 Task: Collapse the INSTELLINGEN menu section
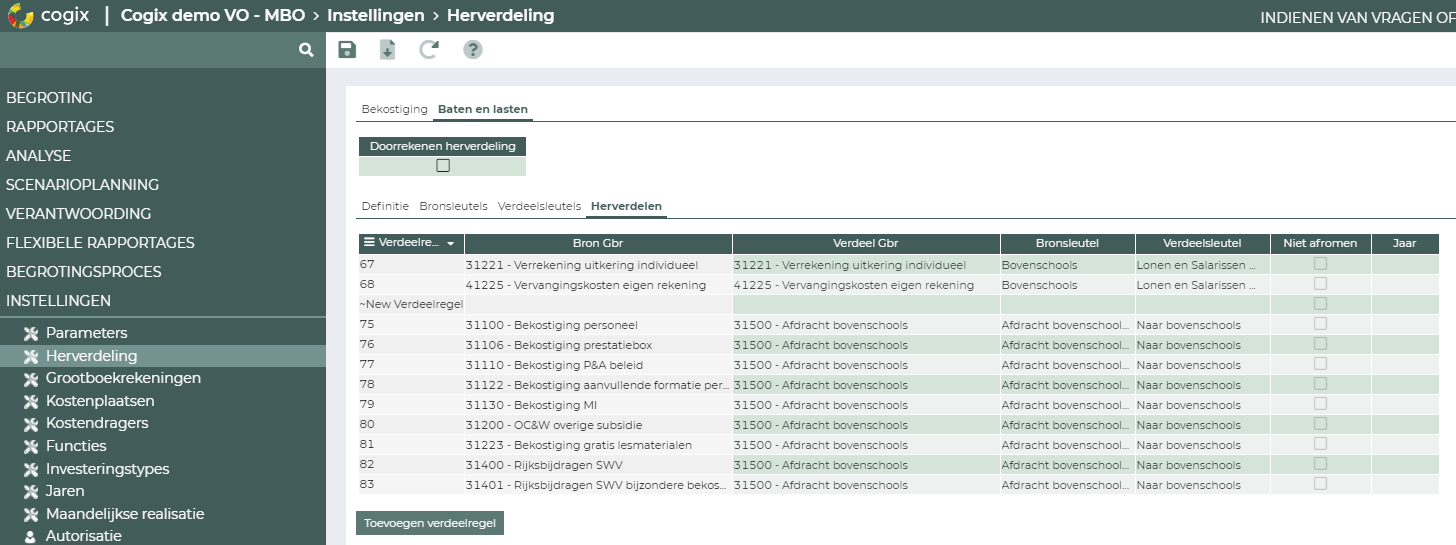58,301
